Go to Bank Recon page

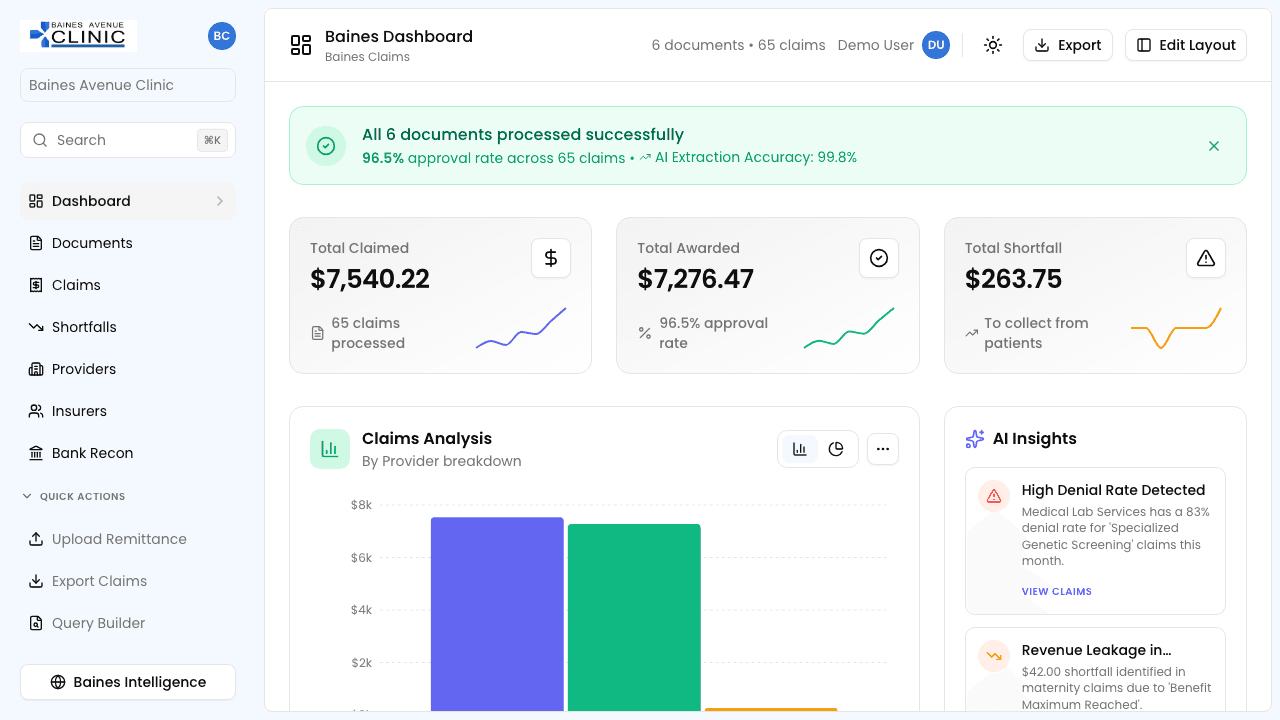pos(92,453)
